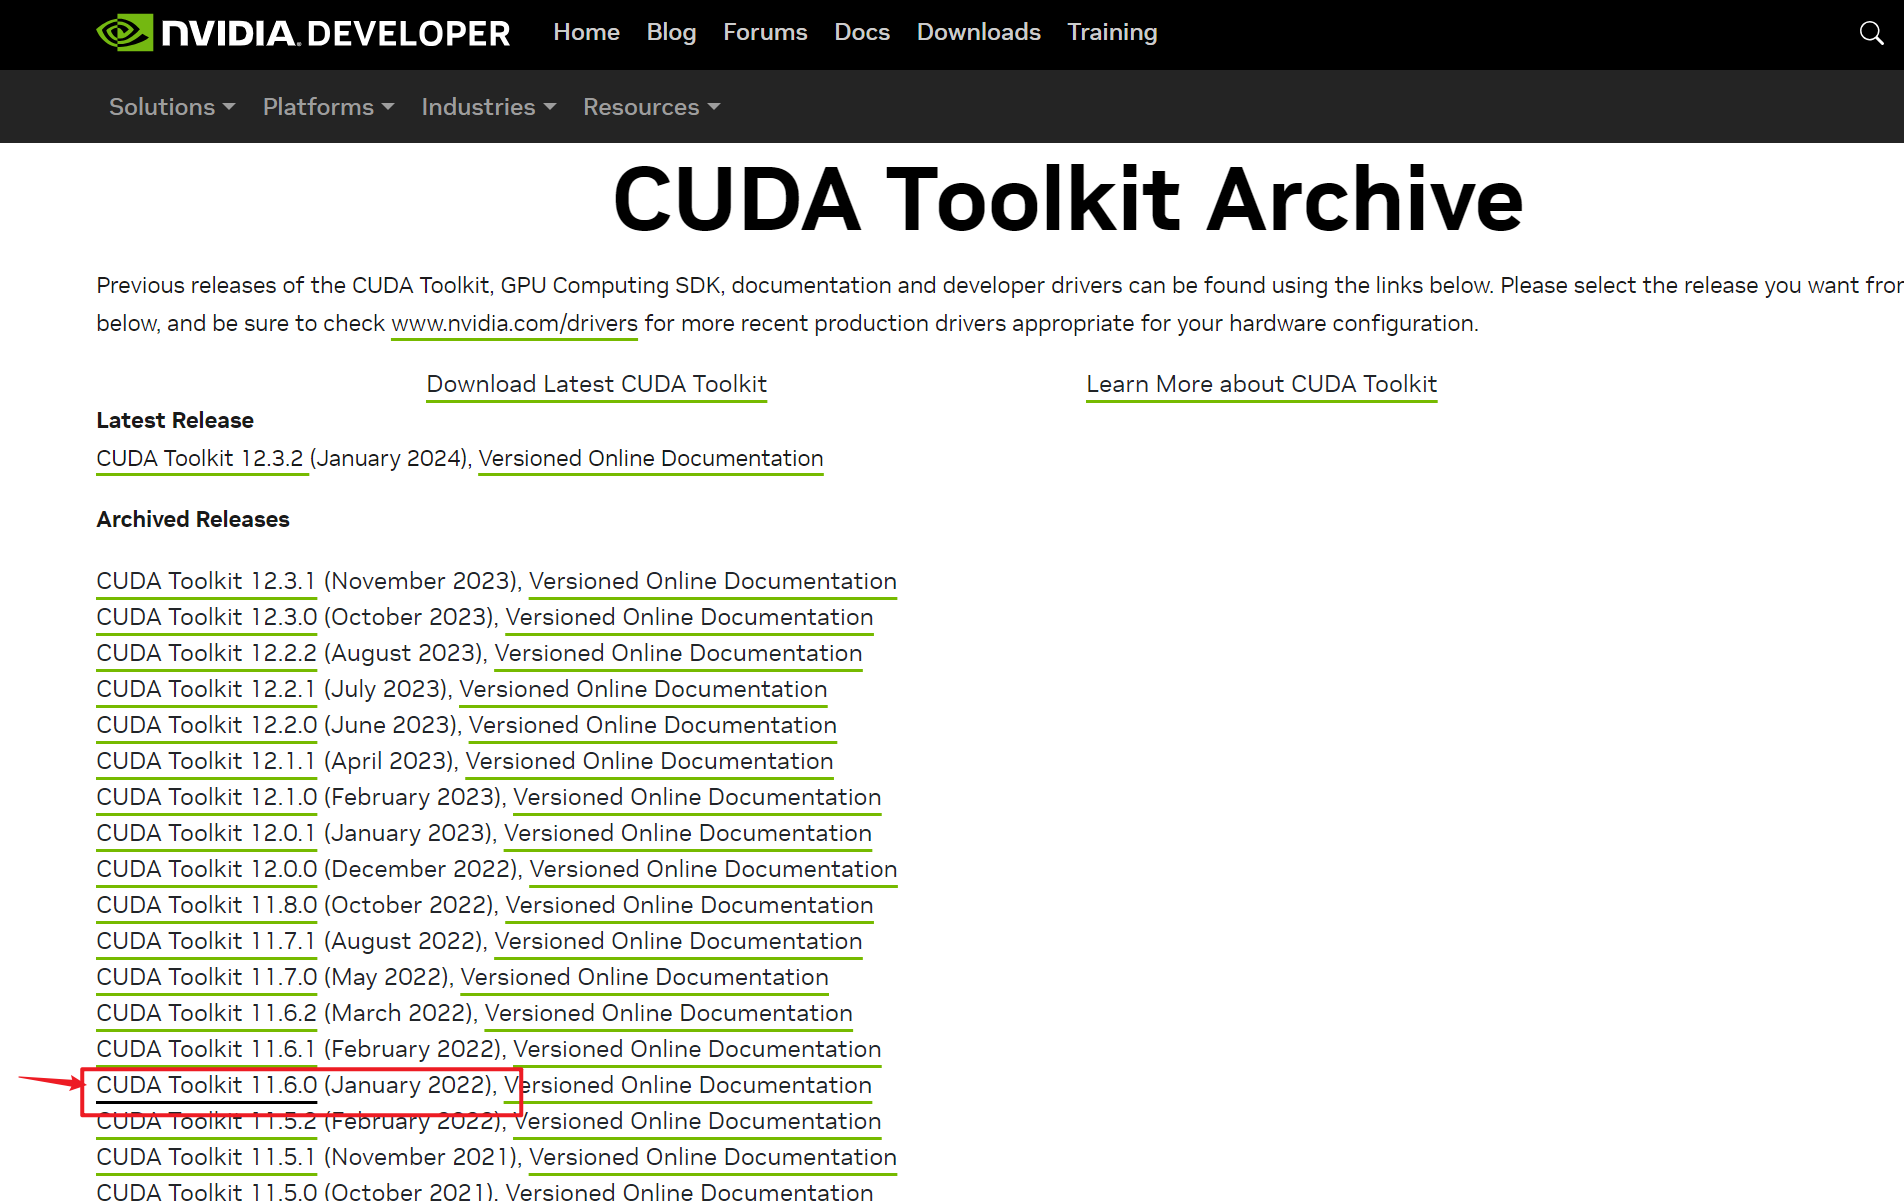The width and height of the screenshot is (1904, 1201).
Task: Open CUDA Toolkit 11.5.1 link
Action: click(x=206, y=1158)
